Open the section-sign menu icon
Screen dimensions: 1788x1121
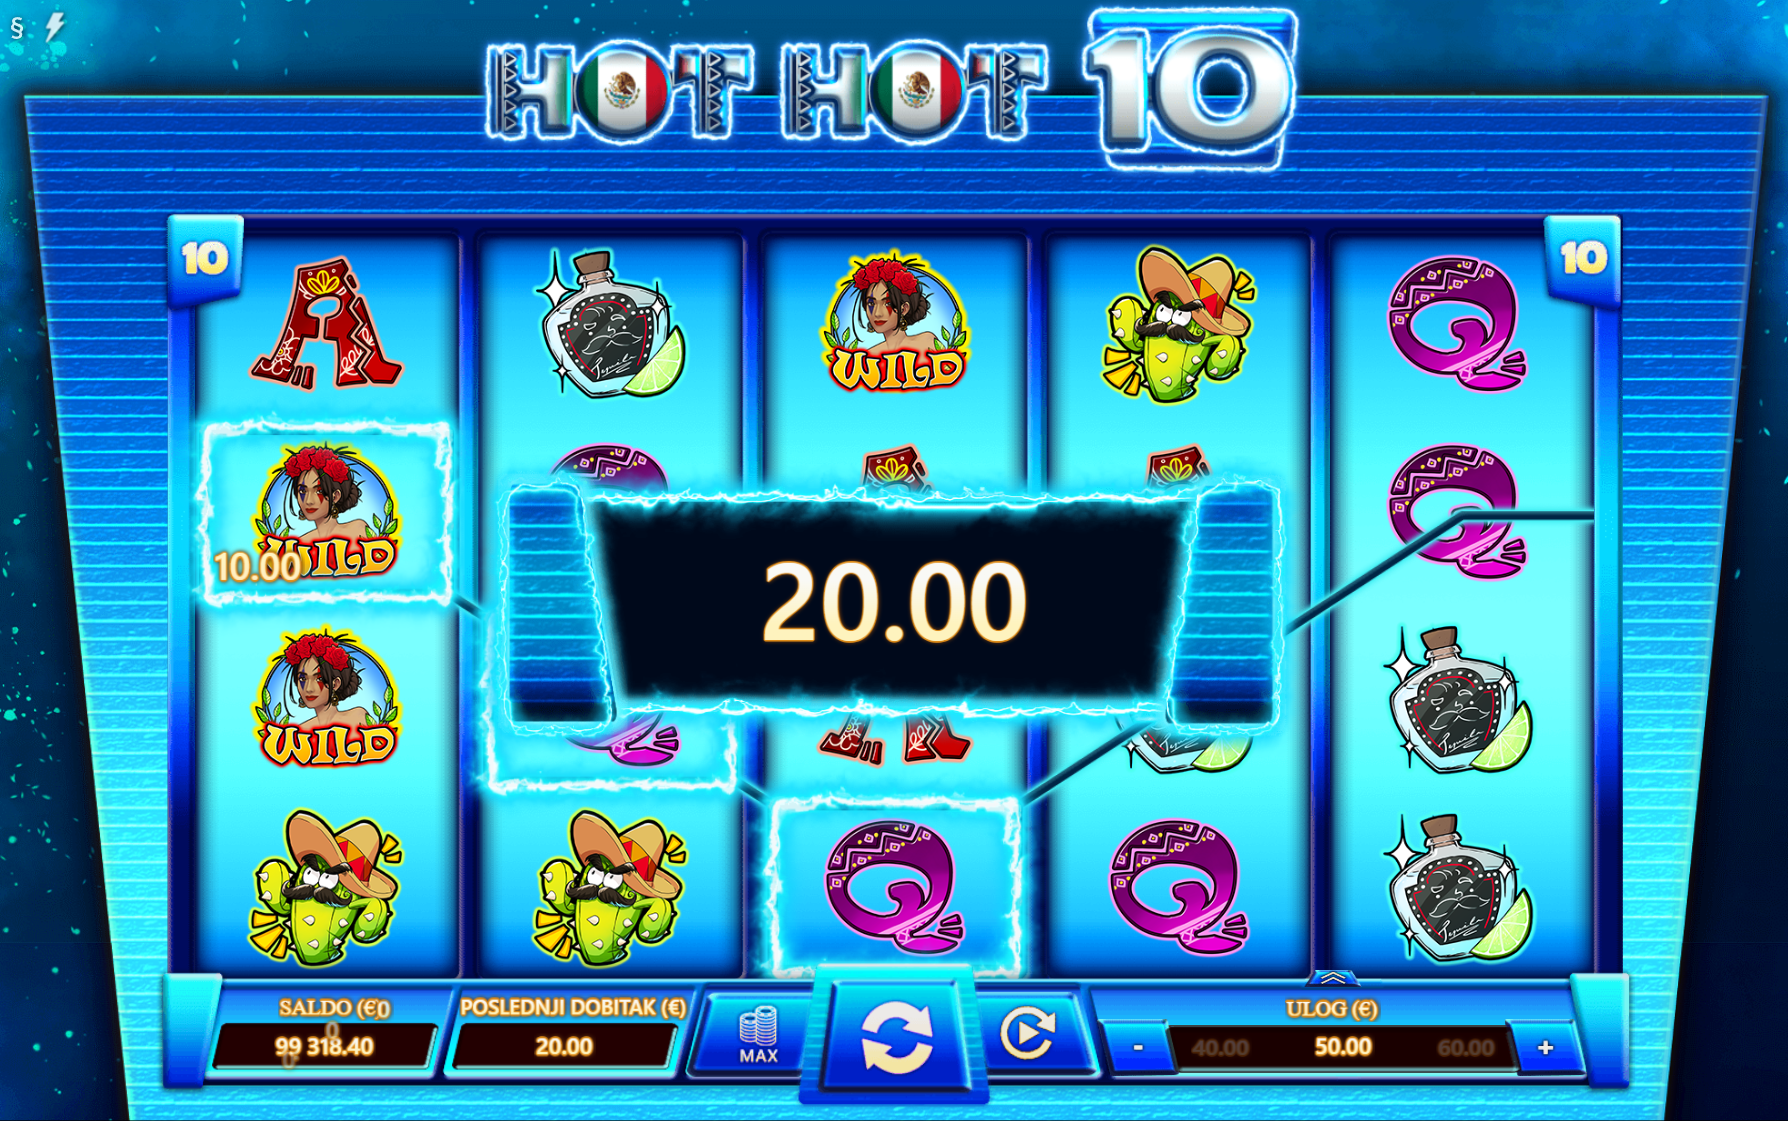coord(17,27)
